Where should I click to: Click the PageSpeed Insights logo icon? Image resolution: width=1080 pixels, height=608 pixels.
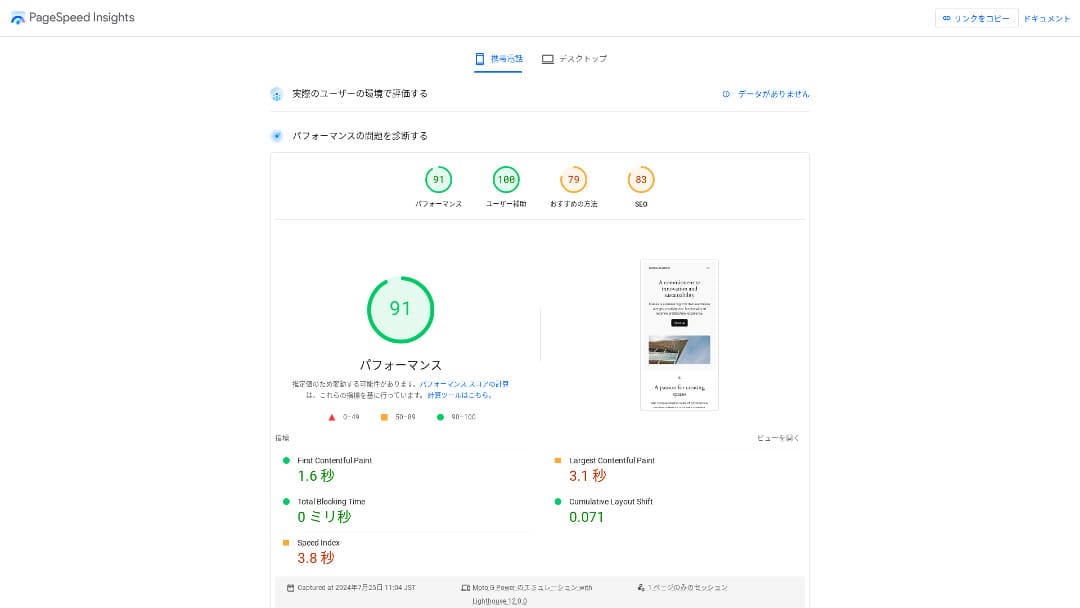(x=18, y=18)
